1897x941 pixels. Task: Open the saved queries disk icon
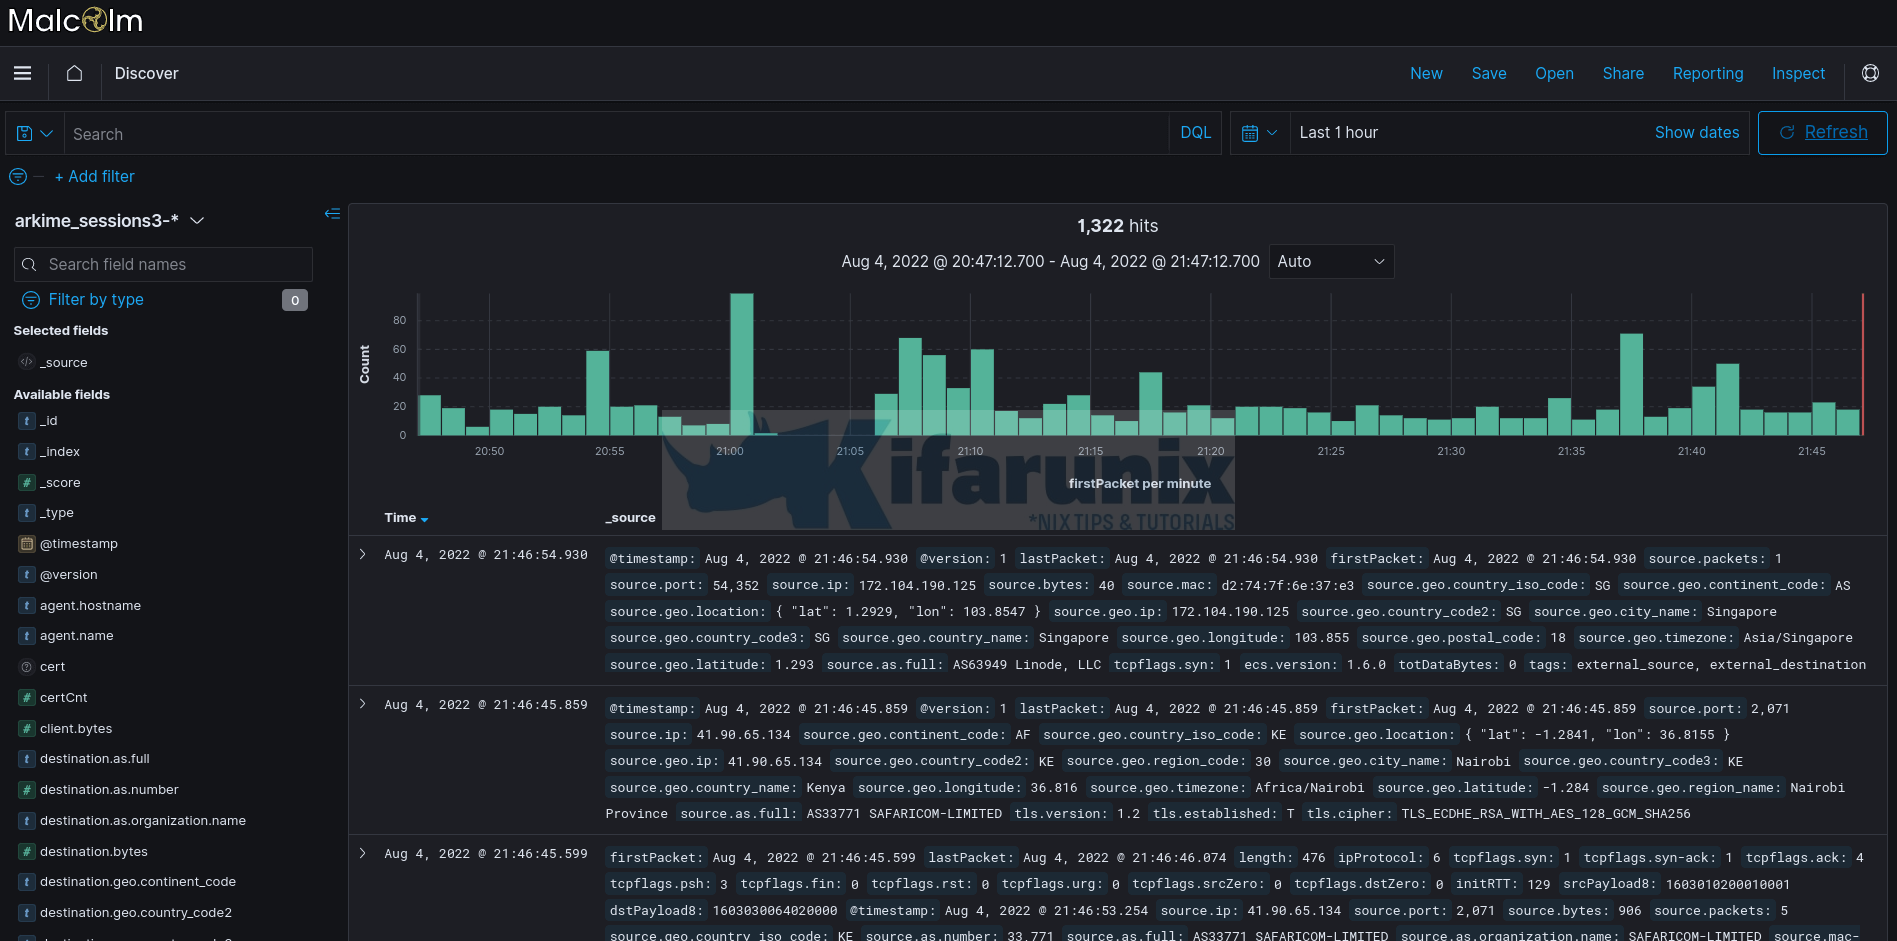point(35,133)
